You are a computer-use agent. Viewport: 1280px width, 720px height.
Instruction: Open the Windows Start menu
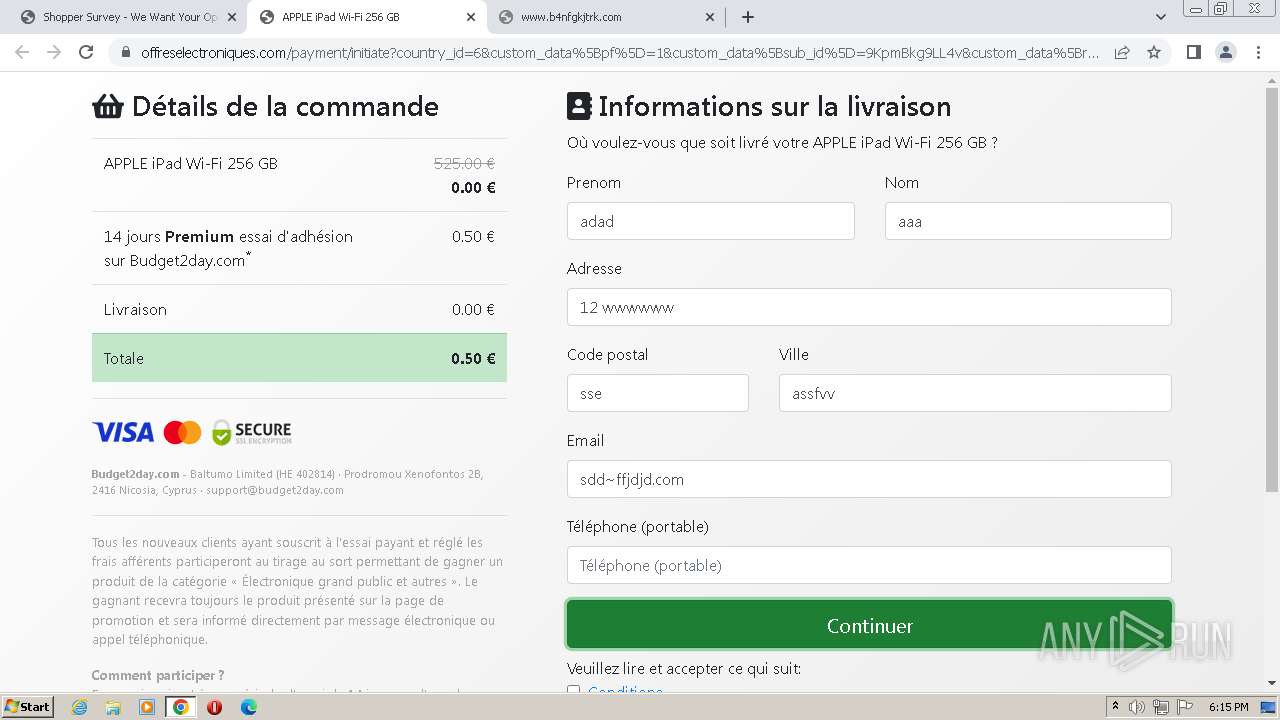click(x=28, y=706)
